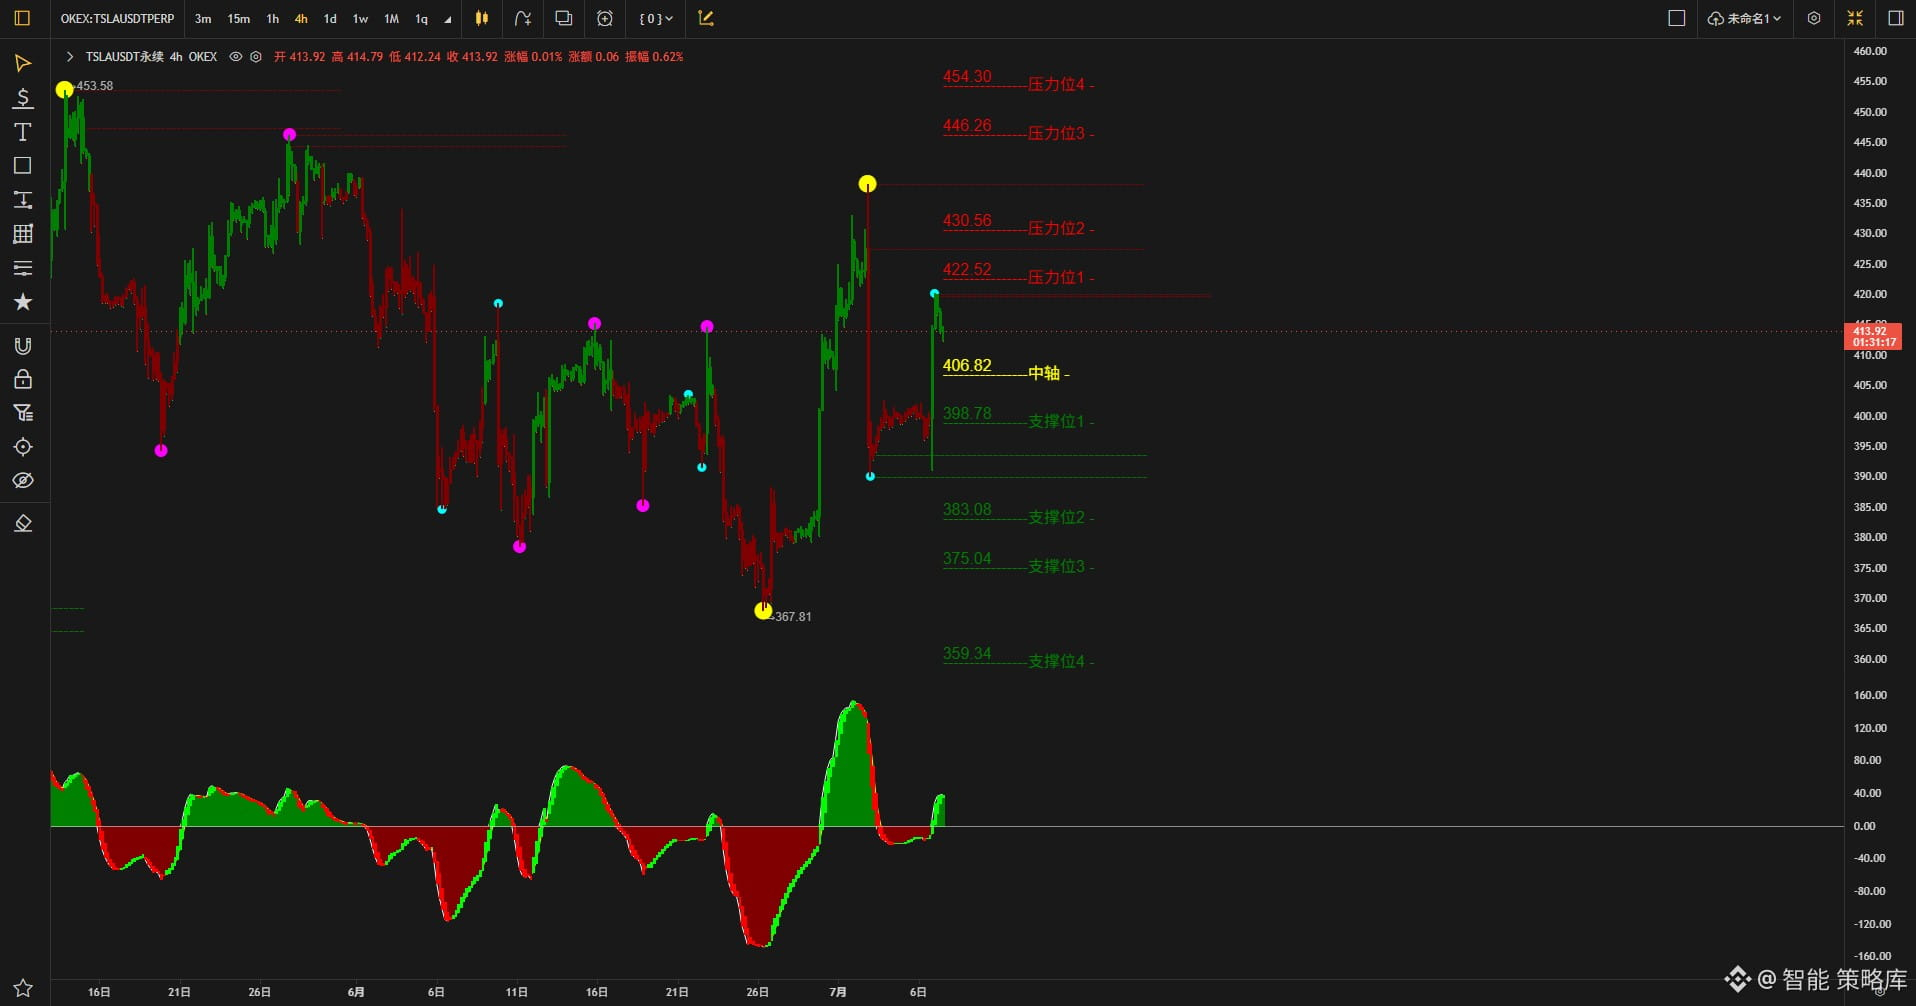Switch to 3m timeframe
Screen dimensions: 1916x1006
pos(203,19)
